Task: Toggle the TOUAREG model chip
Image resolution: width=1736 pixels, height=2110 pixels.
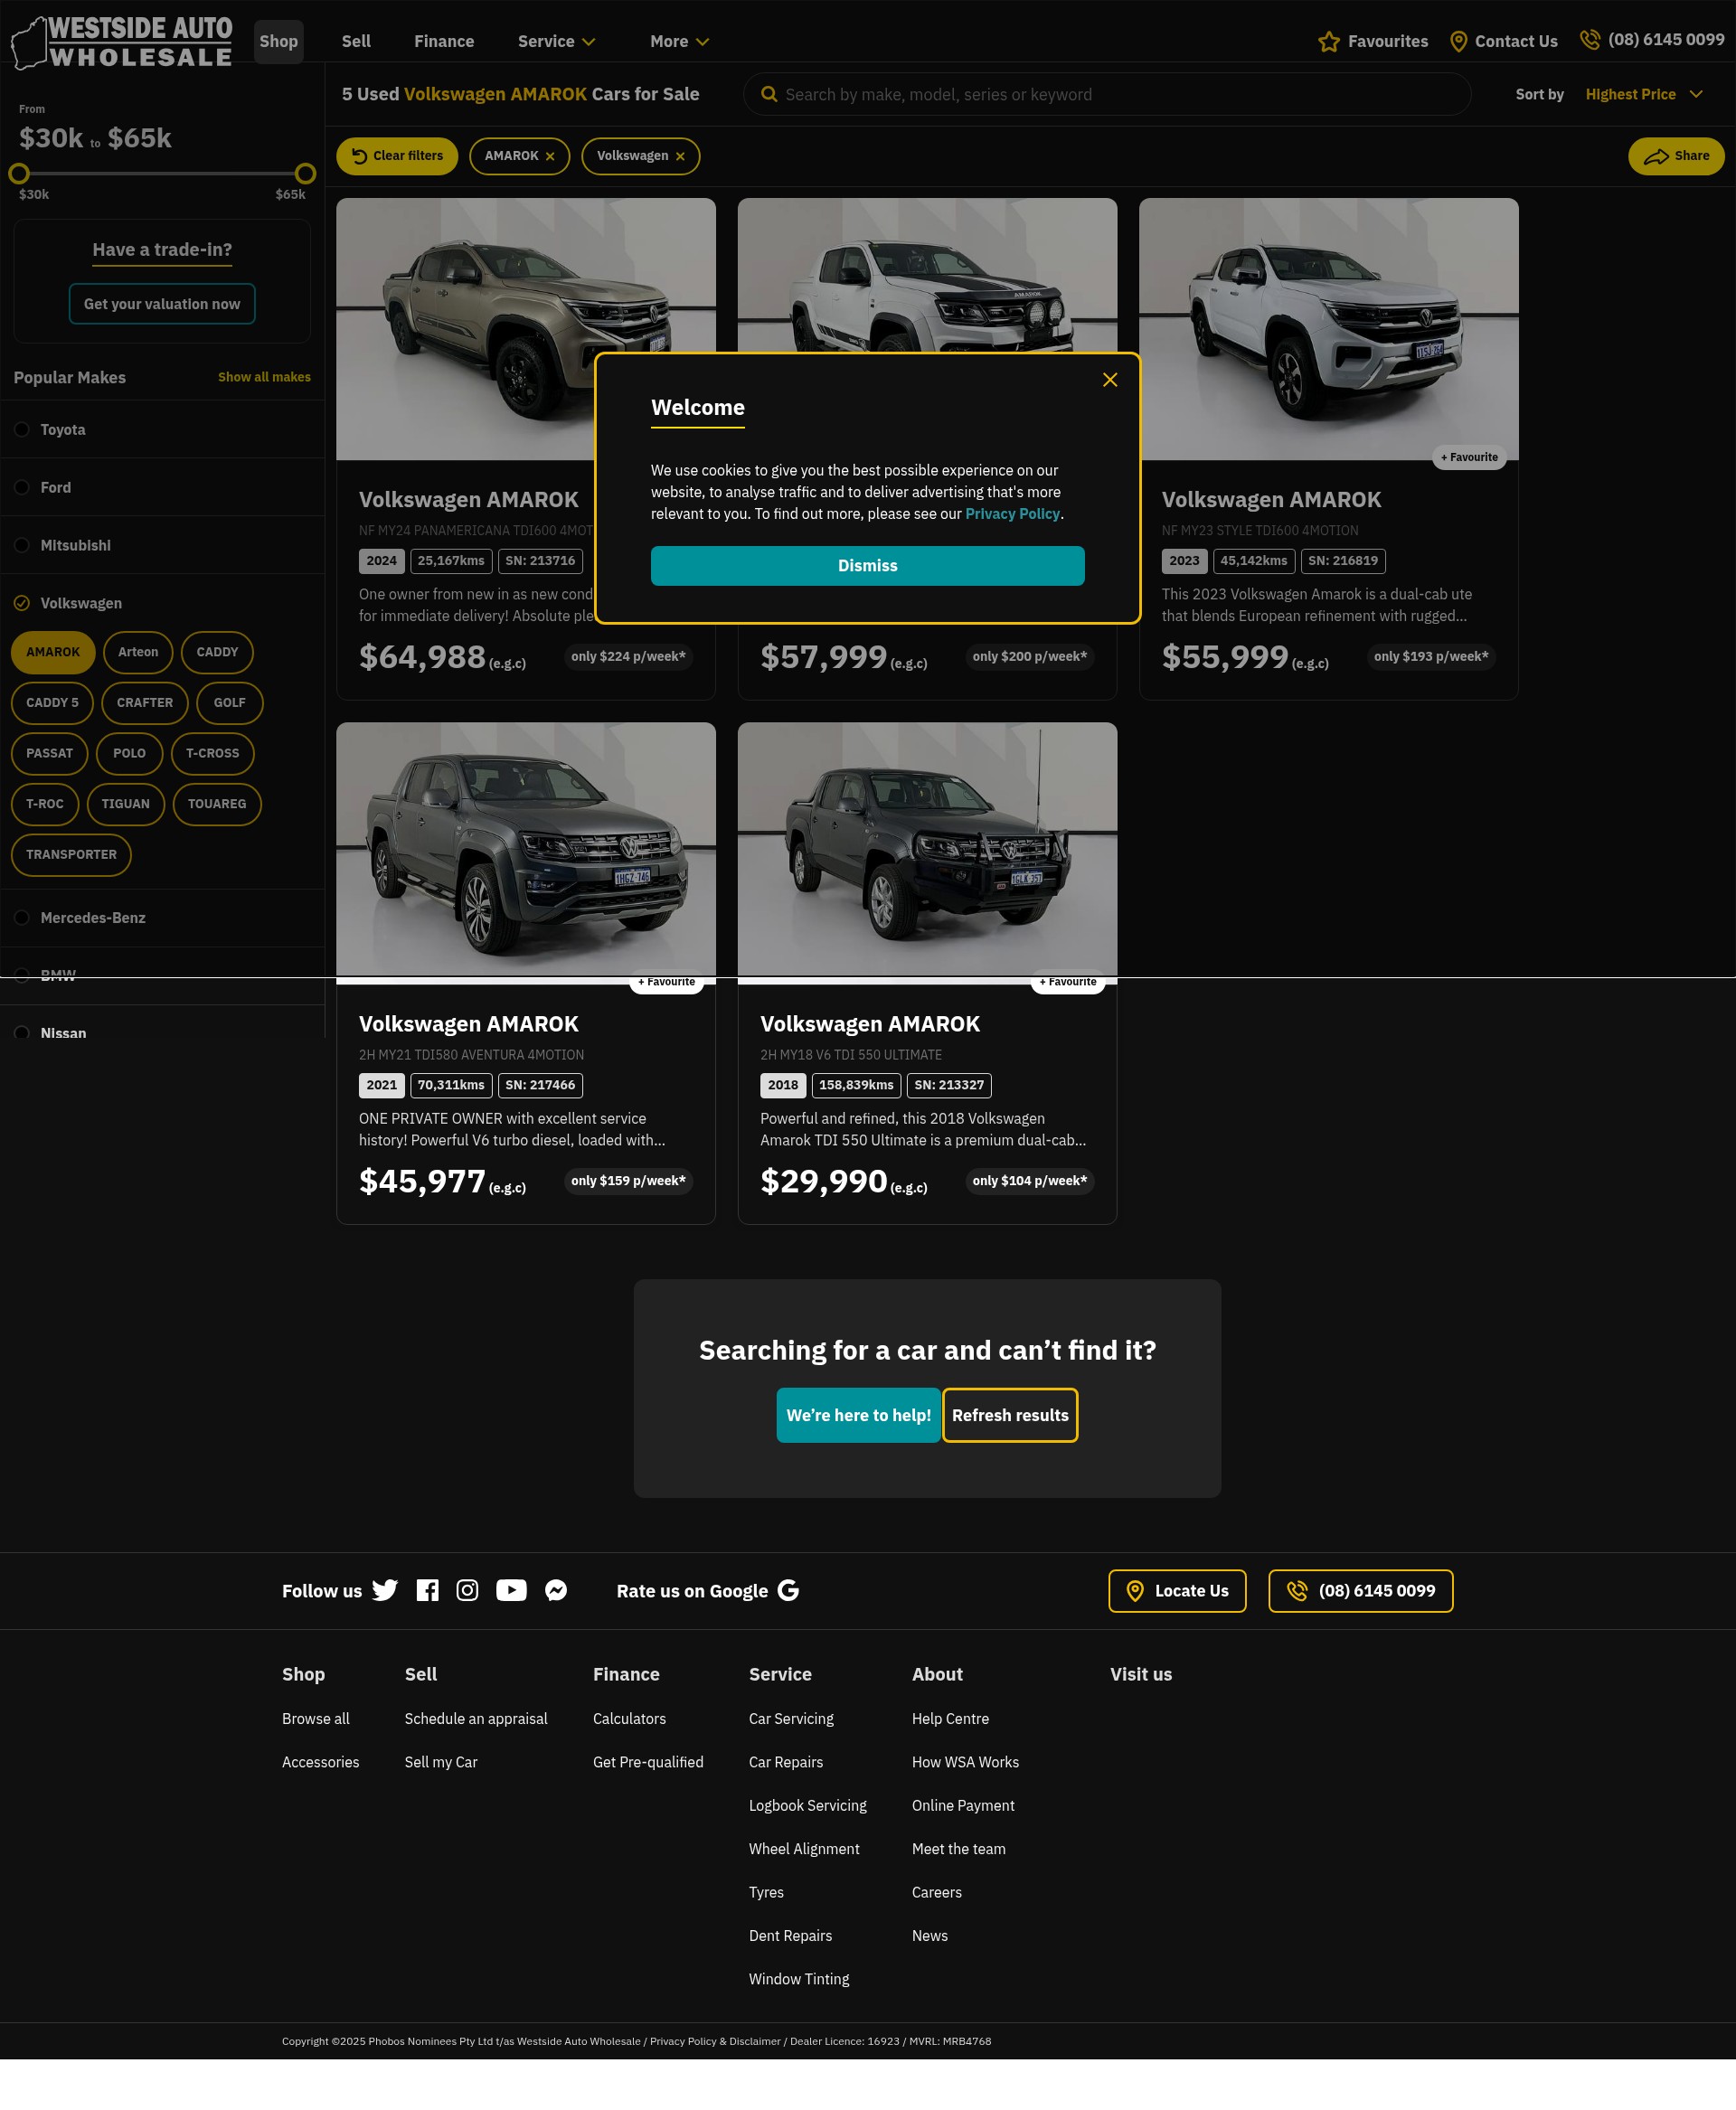Action: [217, 804]
